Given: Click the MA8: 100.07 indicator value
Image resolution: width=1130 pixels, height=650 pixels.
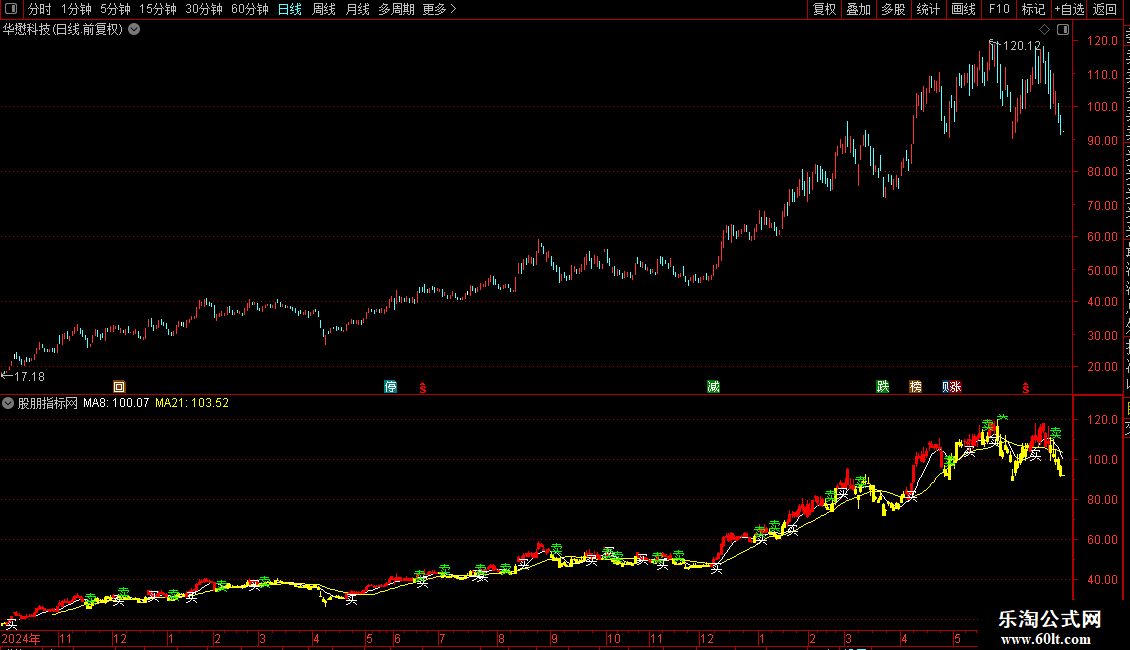Looking at the screenshot, I should 116,403.
